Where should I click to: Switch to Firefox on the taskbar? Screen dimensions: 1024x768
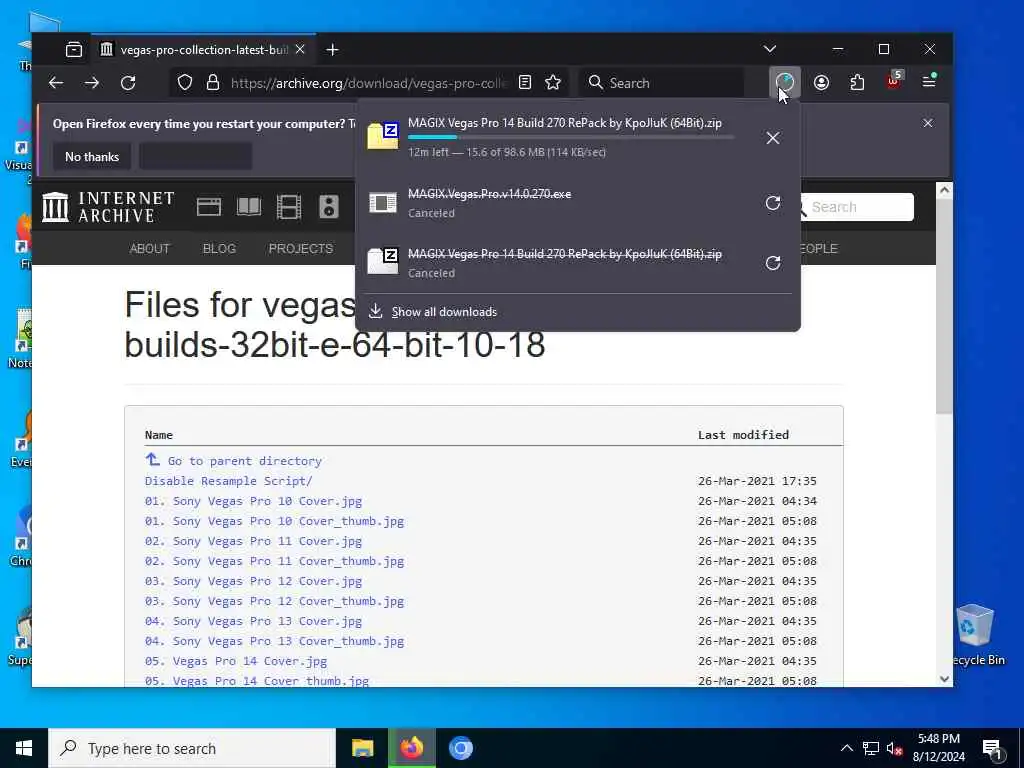(x=411, y=748)
